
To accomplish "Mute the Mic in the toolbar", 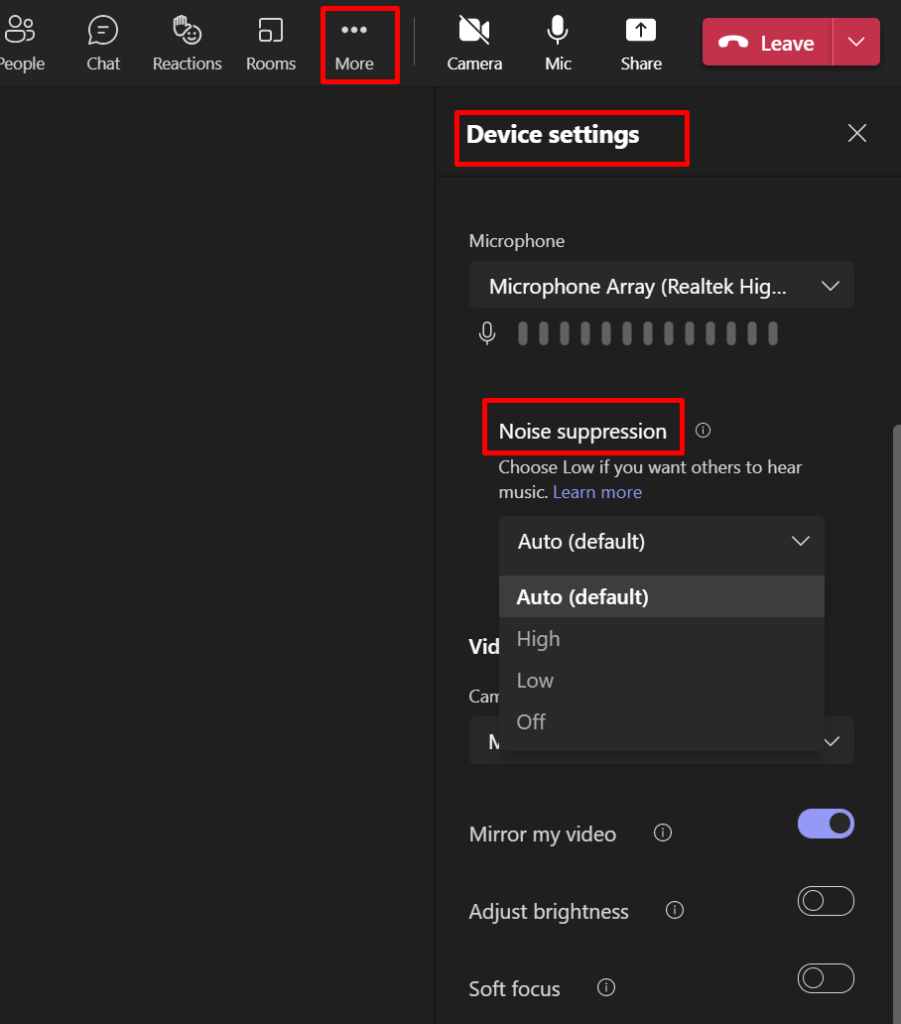I will (558, 44).
